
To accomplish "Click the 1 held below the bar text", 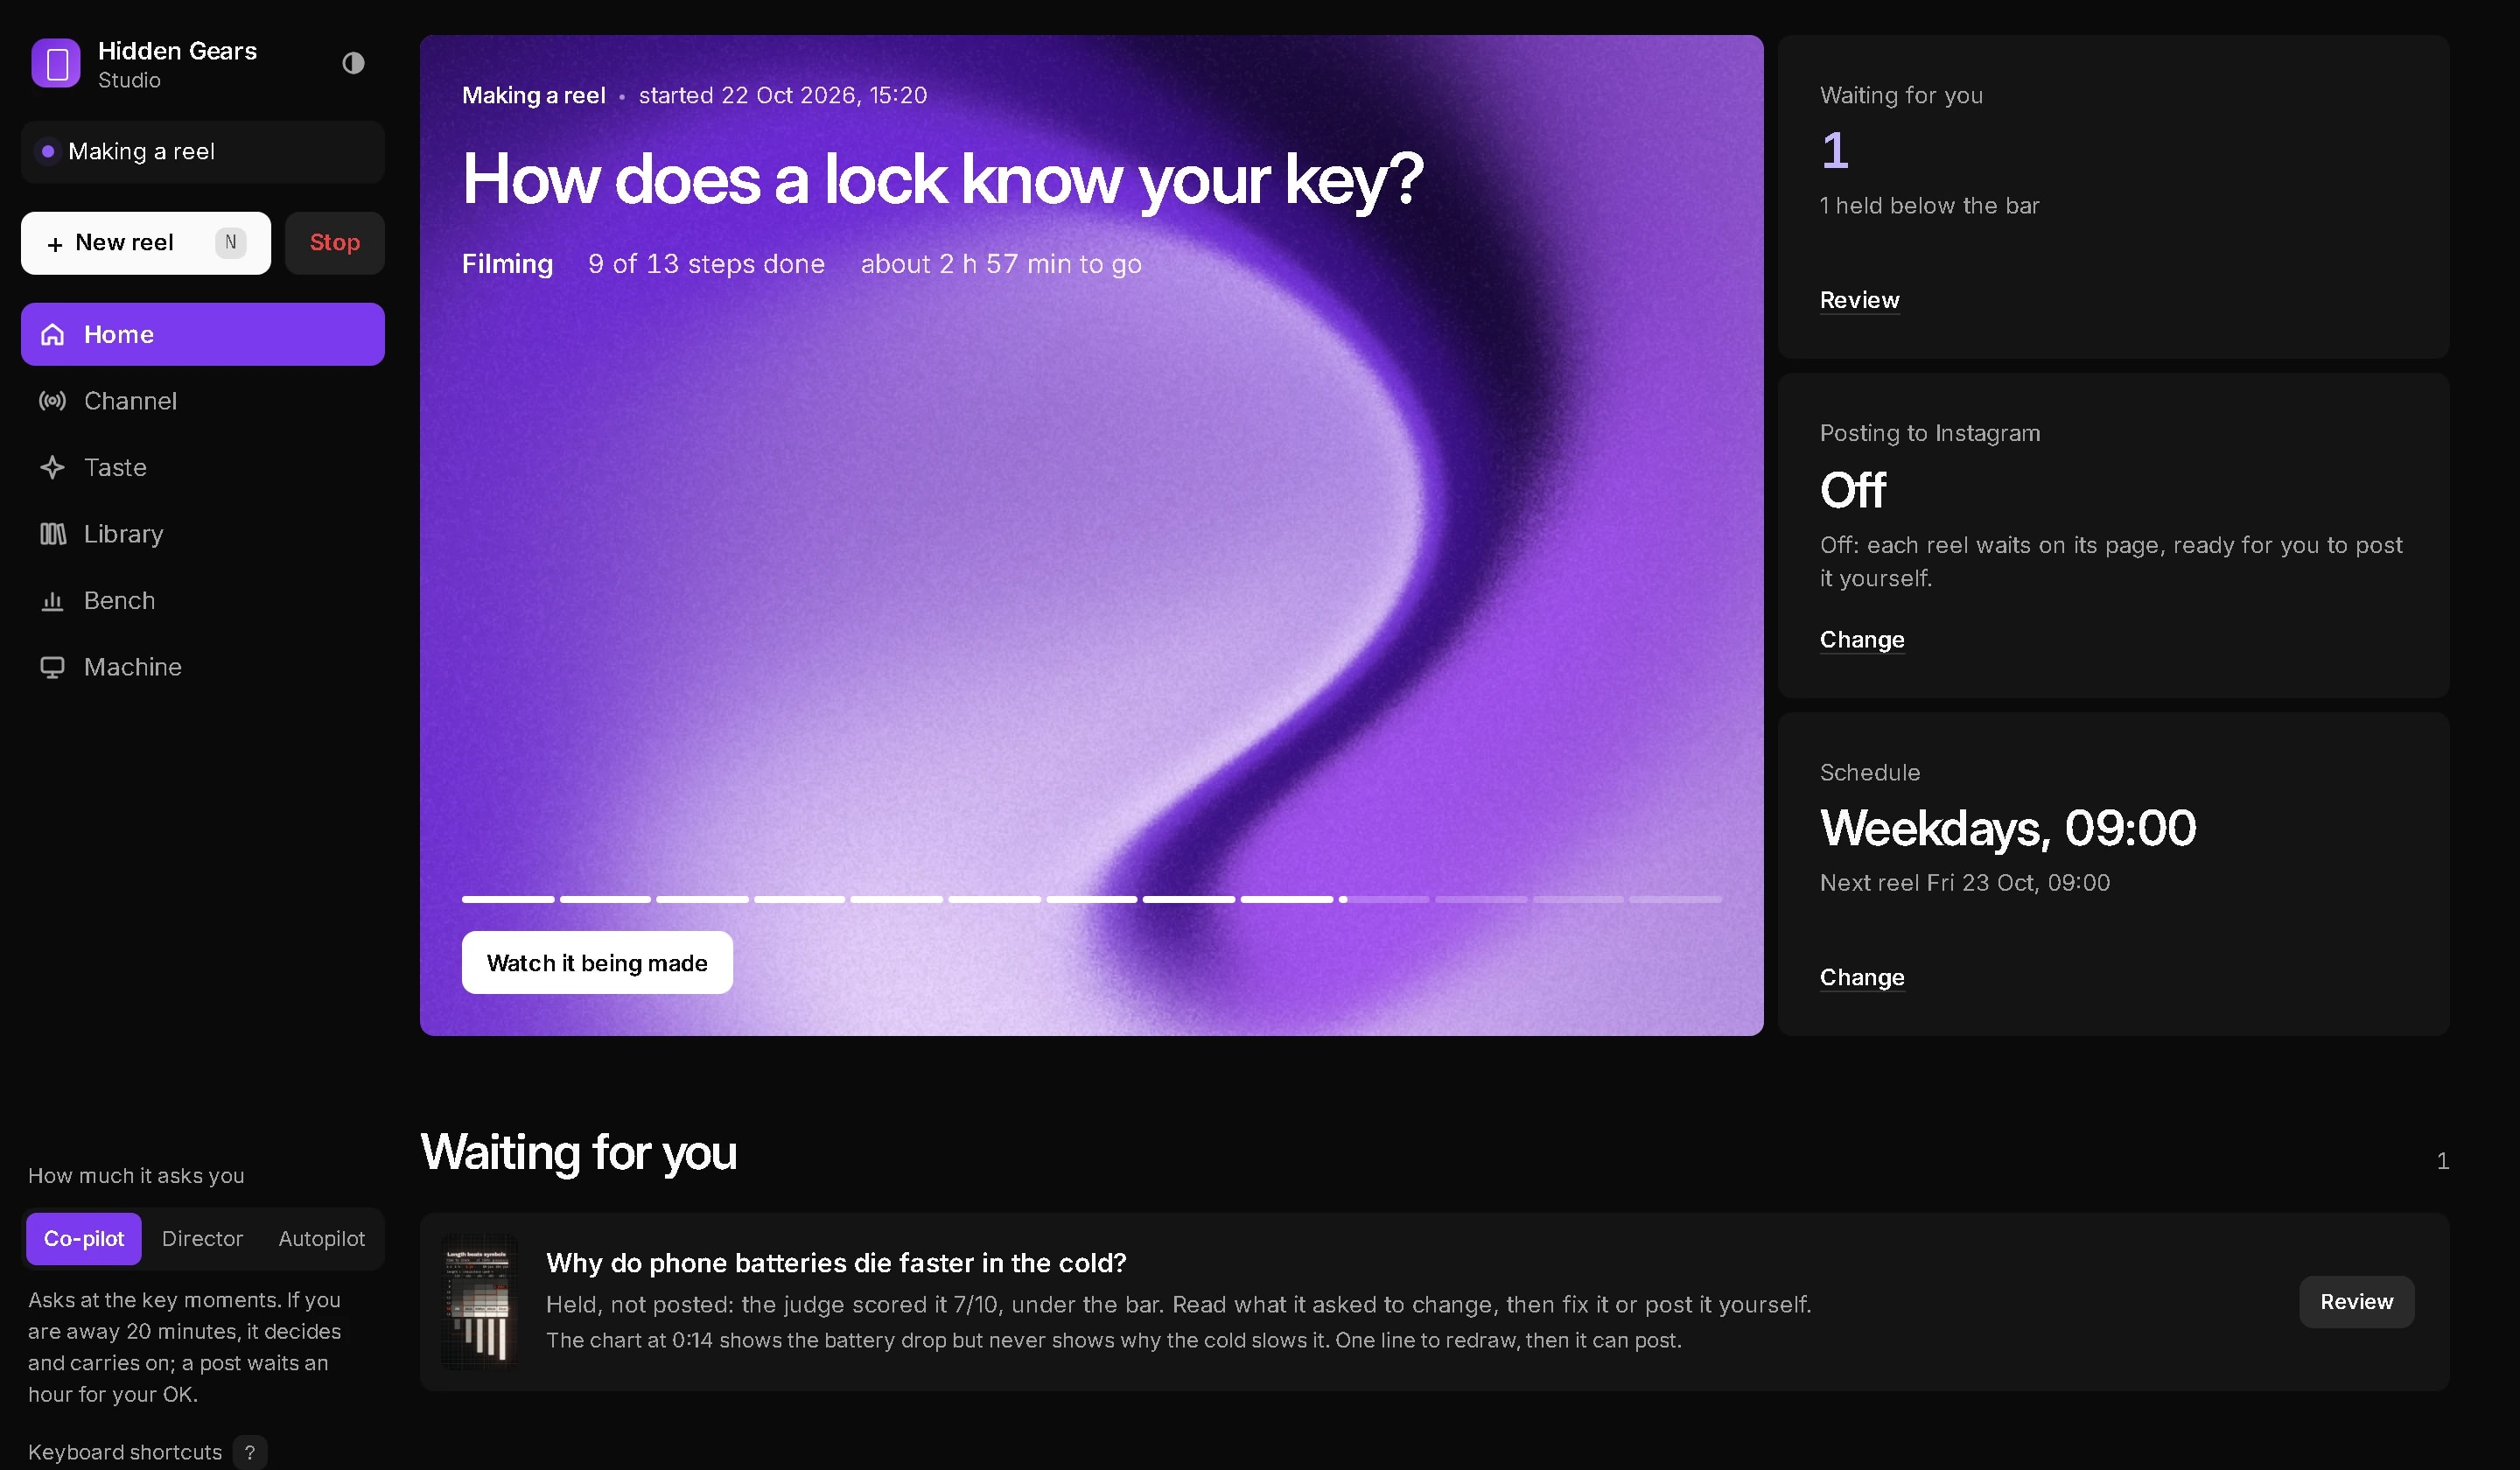I will click(1929, 206).
